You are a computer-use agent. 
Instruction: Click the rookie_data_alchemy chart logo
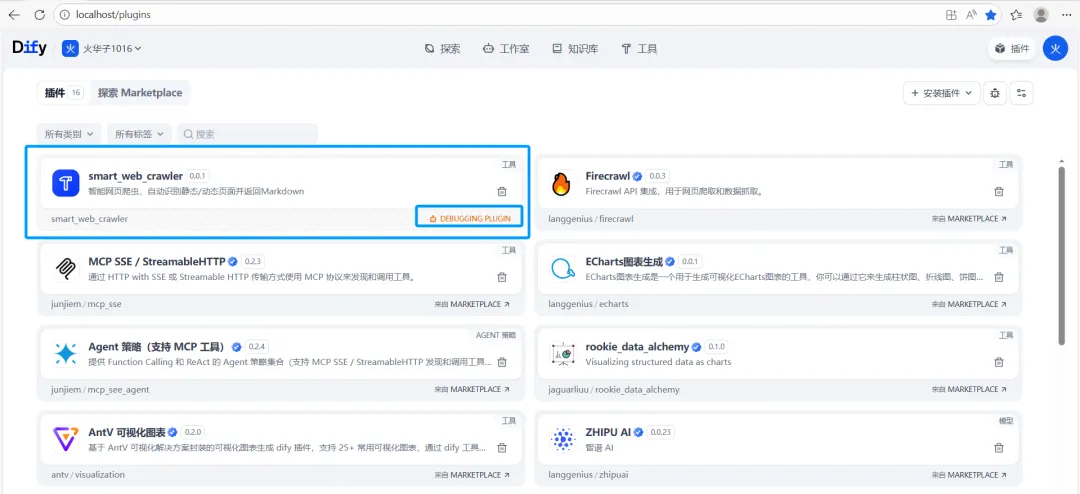click(x=563, y=353)
